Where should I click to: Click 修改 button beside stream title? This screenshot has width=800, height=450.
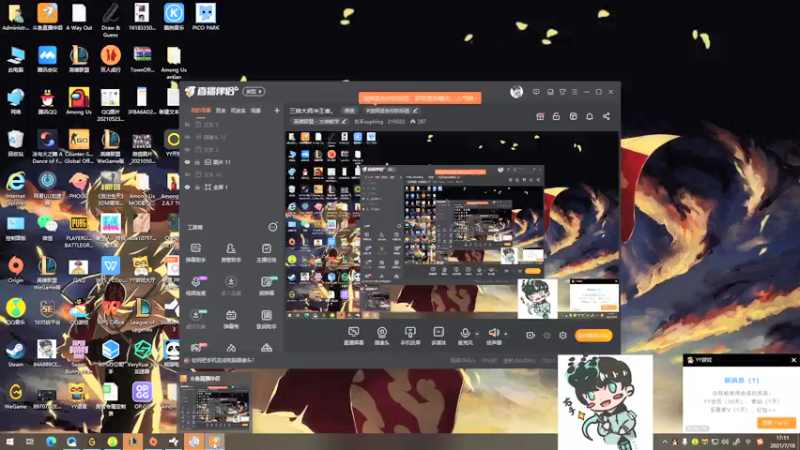349,110
